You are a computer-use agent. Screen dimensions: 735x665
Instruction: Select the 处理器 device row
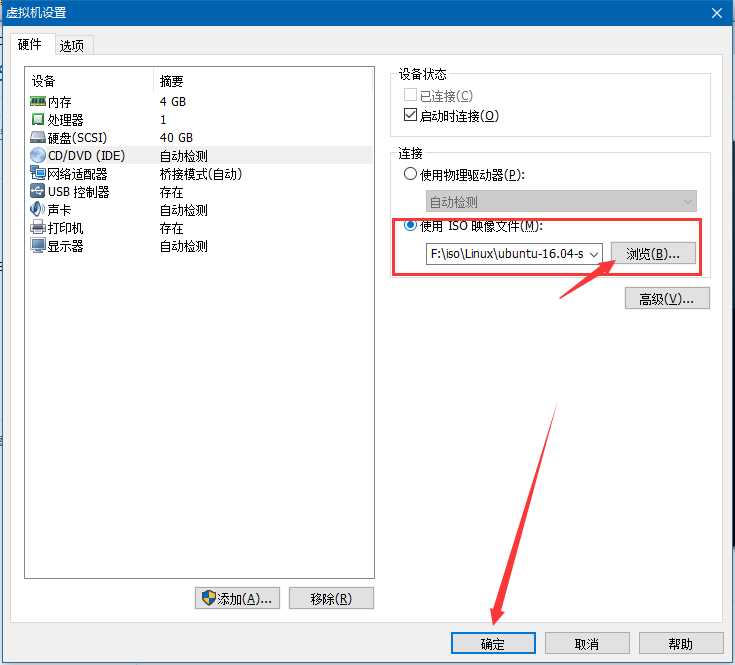(201, 120)
